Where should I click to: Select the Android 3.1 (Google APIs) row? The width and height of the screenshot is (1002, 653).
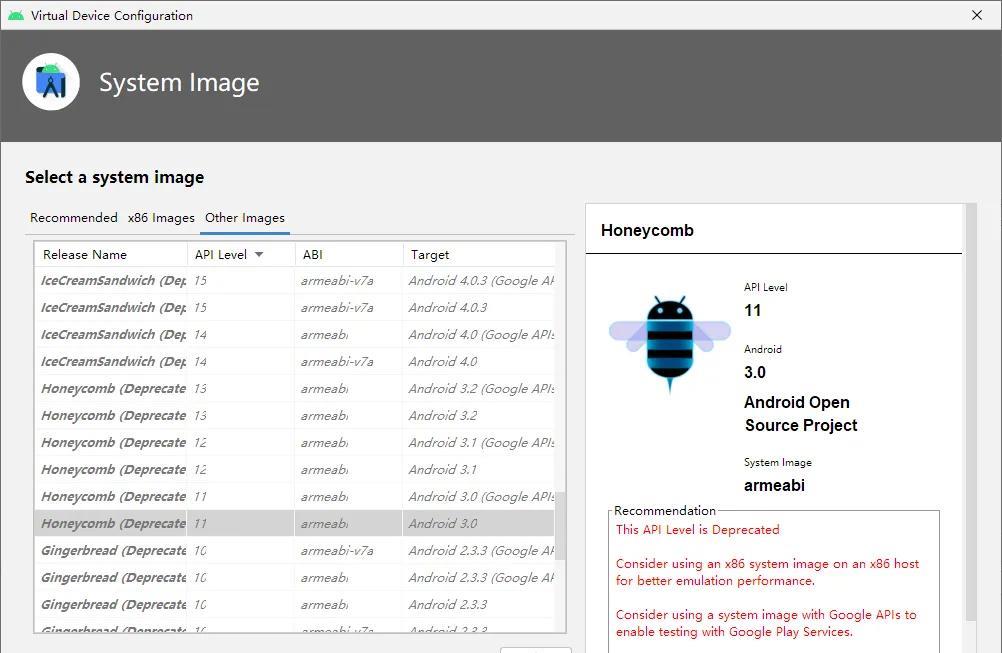point(295,443)
